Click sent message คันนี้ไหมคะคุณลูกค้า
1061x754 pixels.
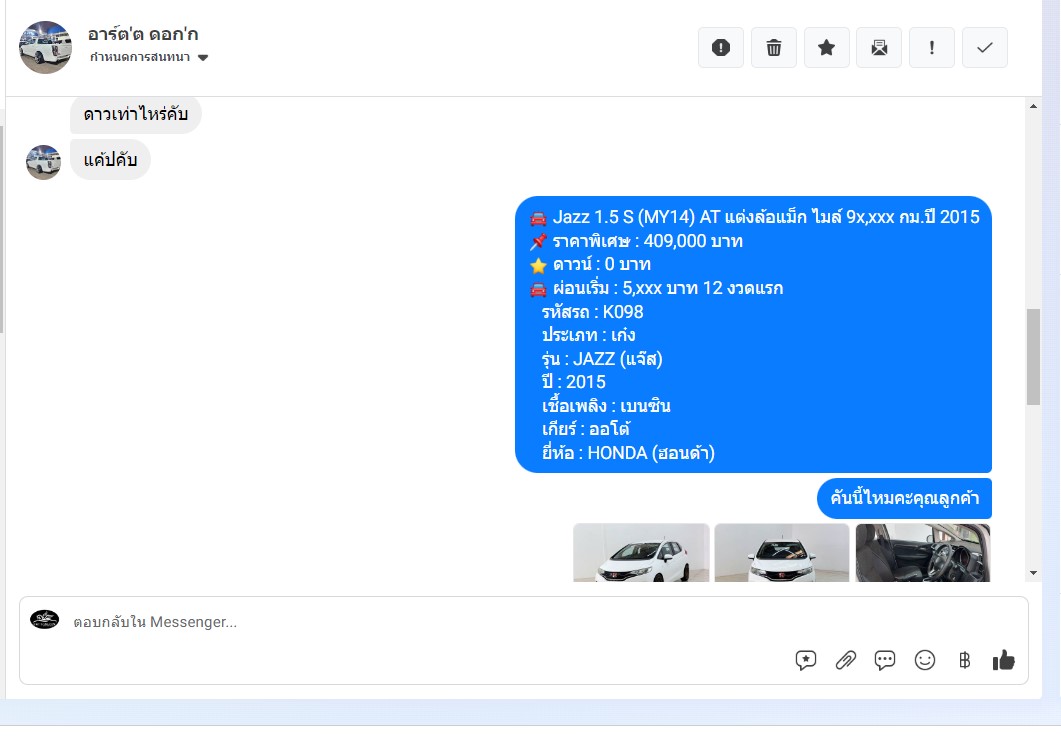coord(905,499)
